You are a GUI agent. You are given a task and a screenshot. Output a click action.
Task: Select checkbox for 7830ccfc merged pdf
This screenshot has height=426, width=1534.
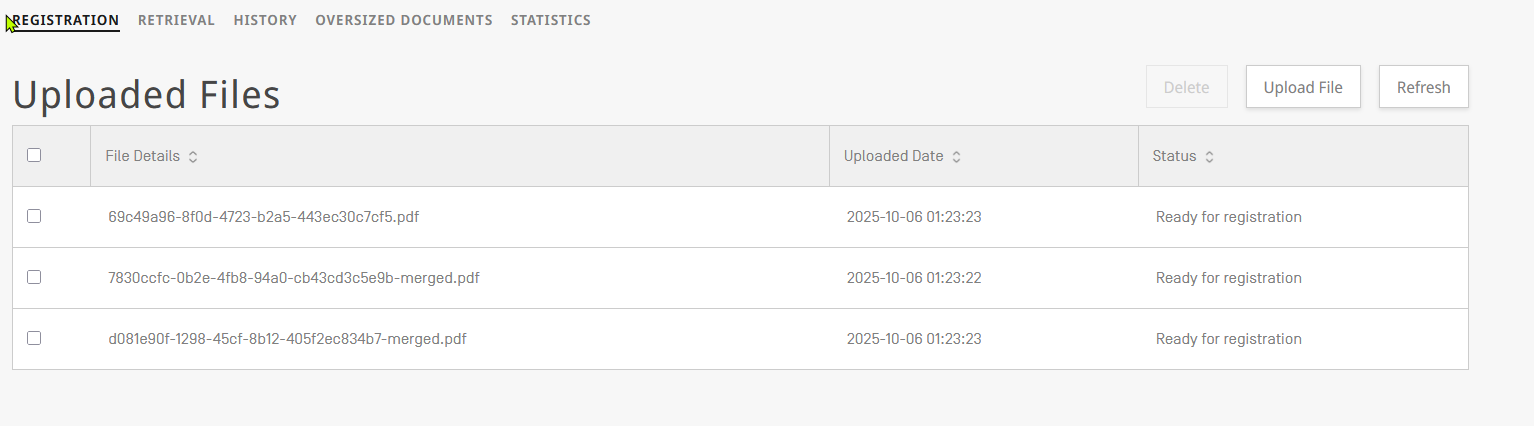(34, 277)
